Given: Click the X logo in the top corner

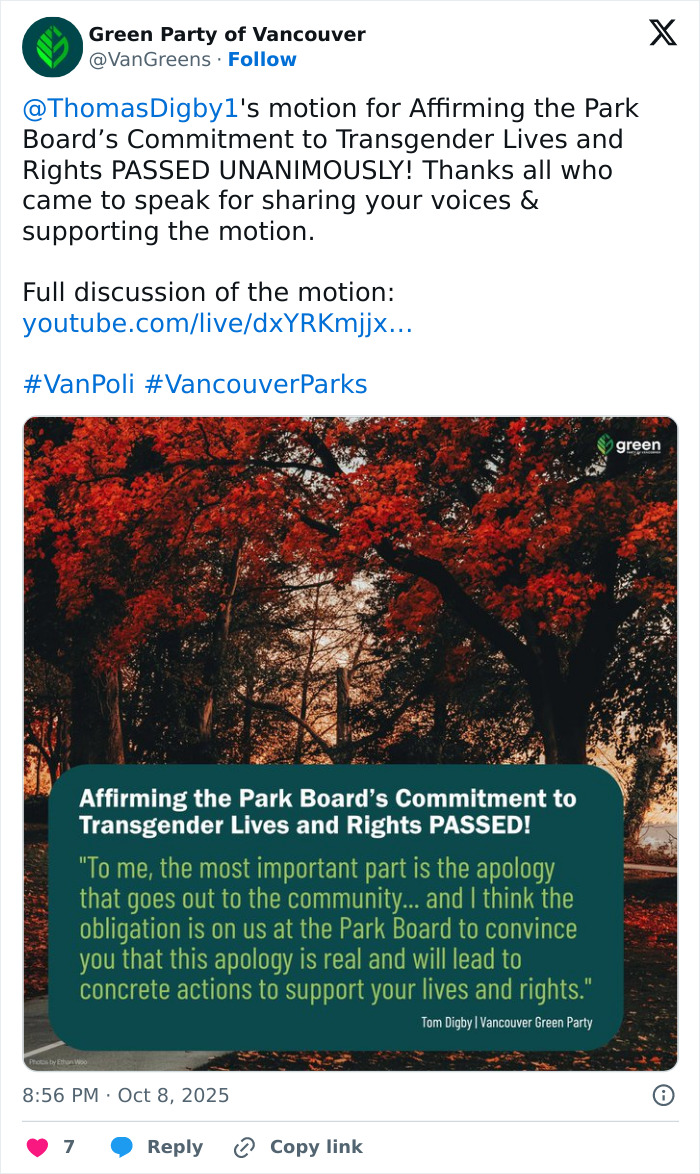Looking at the screenshot, I should [661, 34].
